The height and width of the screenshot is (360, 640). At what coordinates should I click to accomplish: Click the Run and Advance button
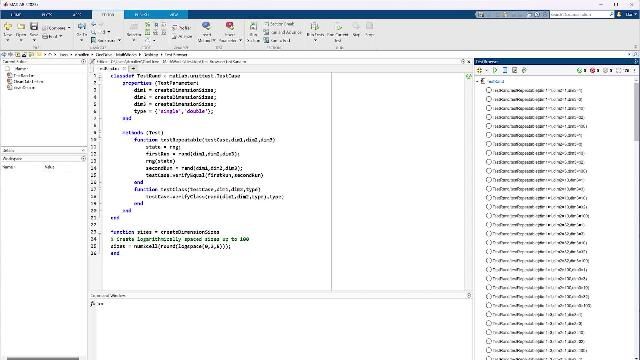pyautogui.click(x=282, y=32)
